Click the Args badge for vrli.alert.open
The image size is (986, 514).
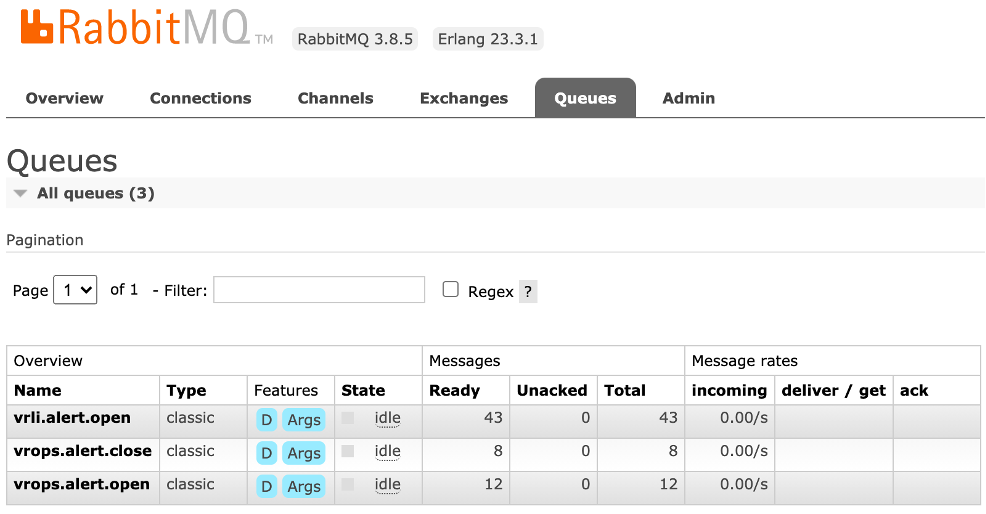tap(304, 420)
